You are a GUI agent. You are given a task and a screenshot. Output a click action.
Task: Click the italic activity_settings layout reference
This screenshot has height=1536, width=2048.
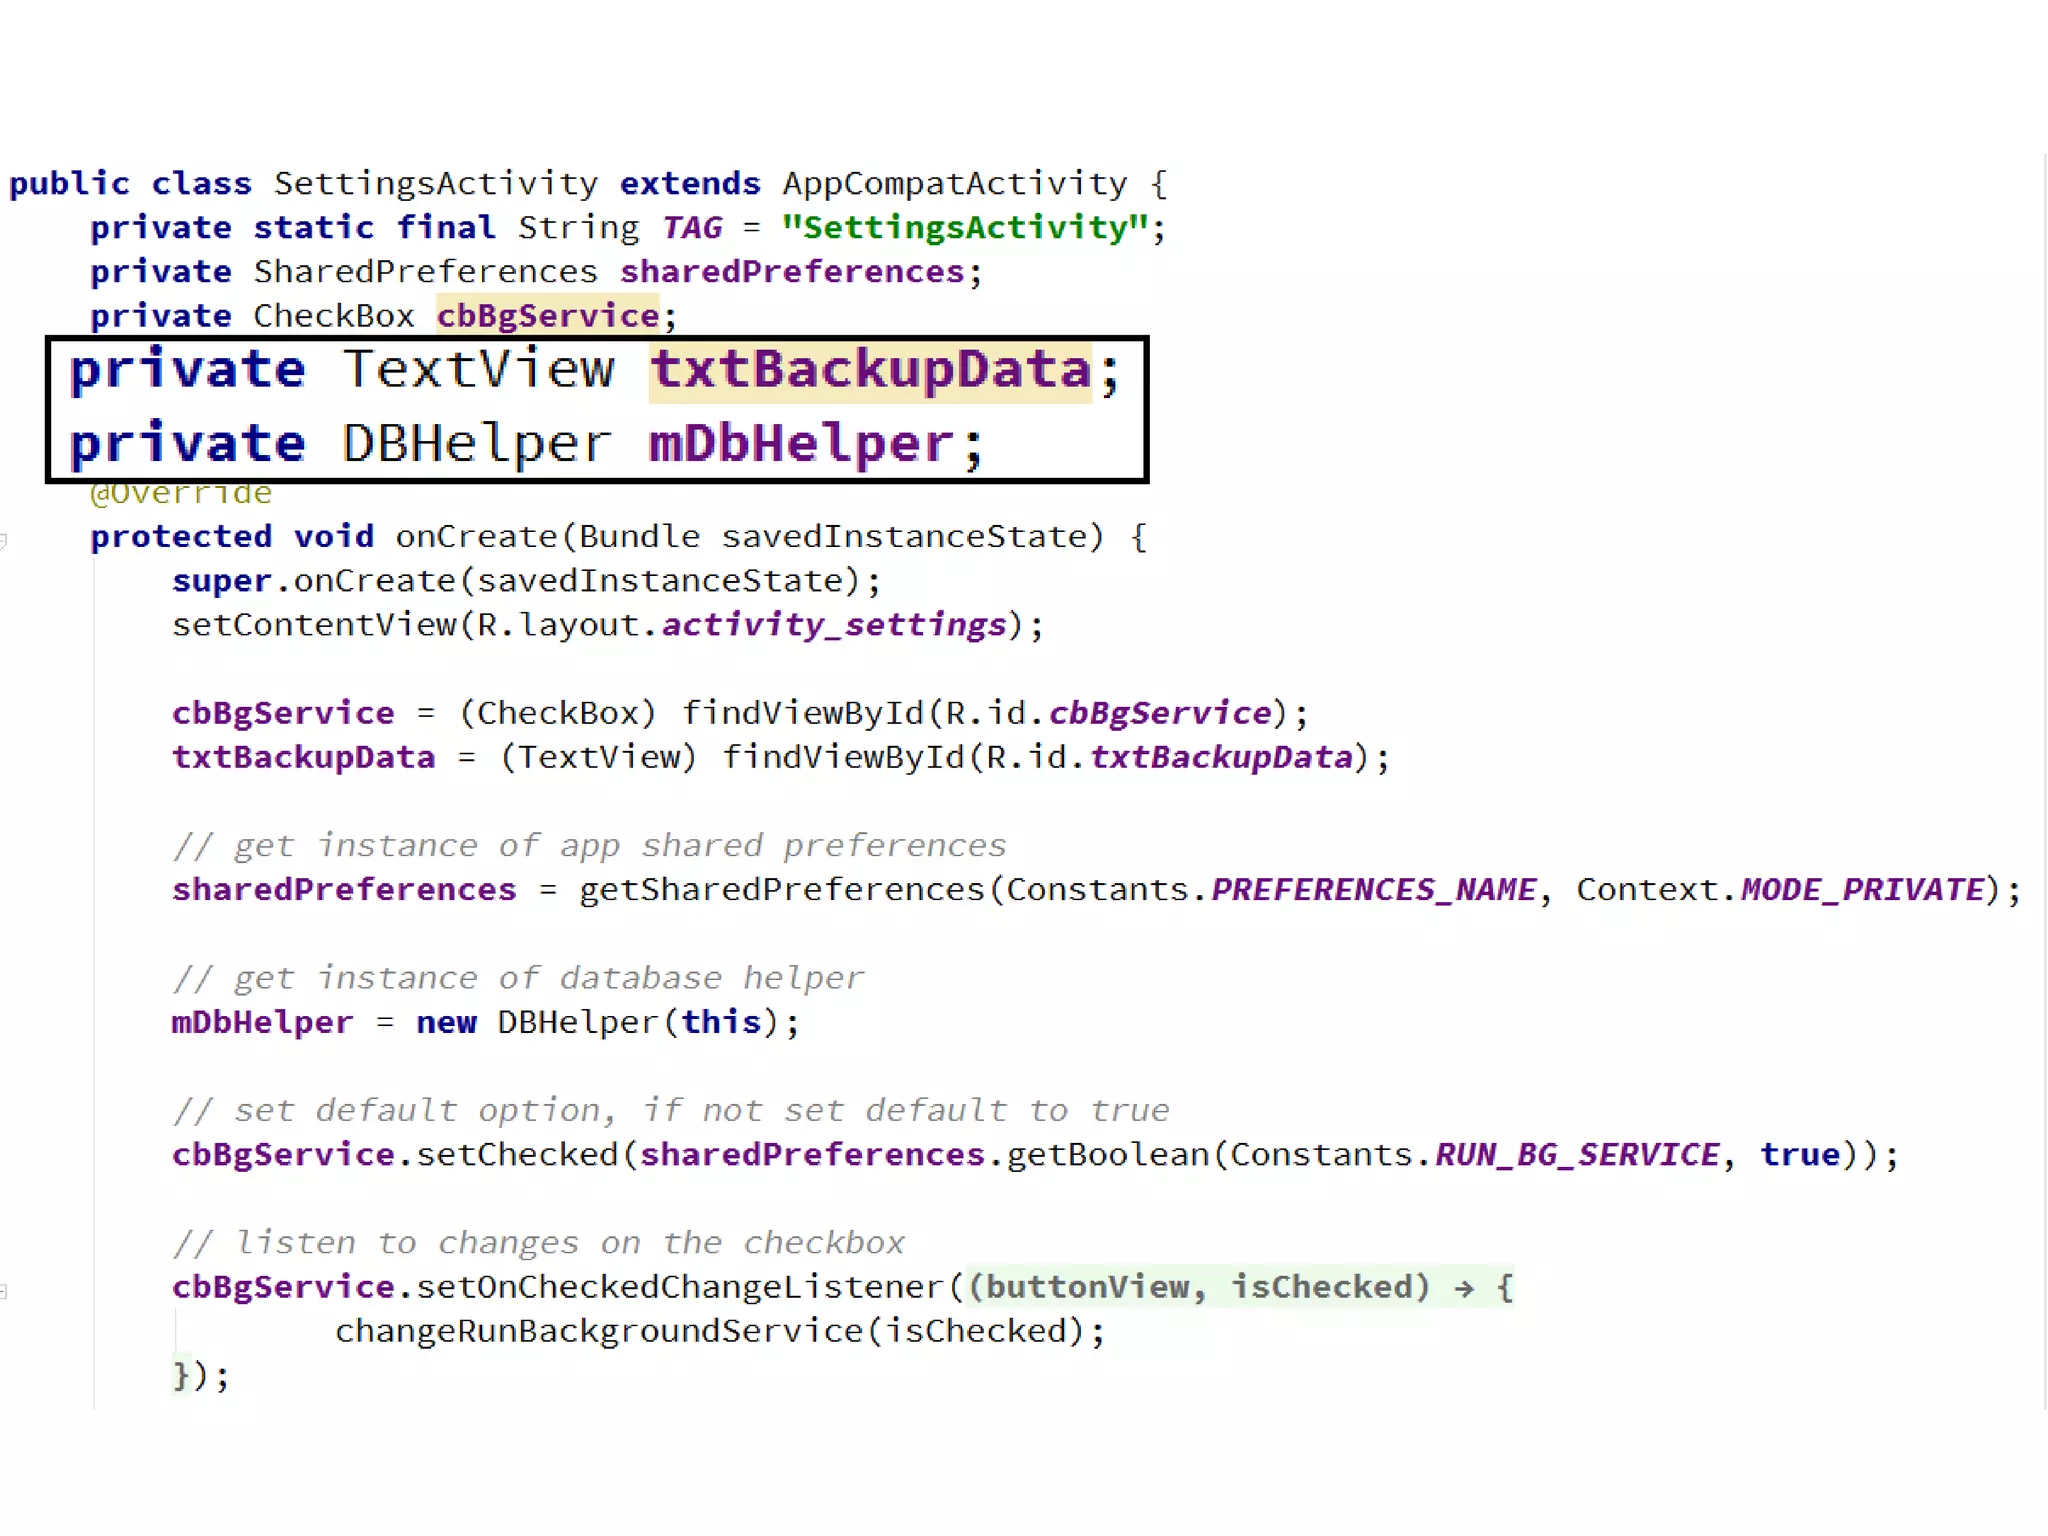coord(834,625)
